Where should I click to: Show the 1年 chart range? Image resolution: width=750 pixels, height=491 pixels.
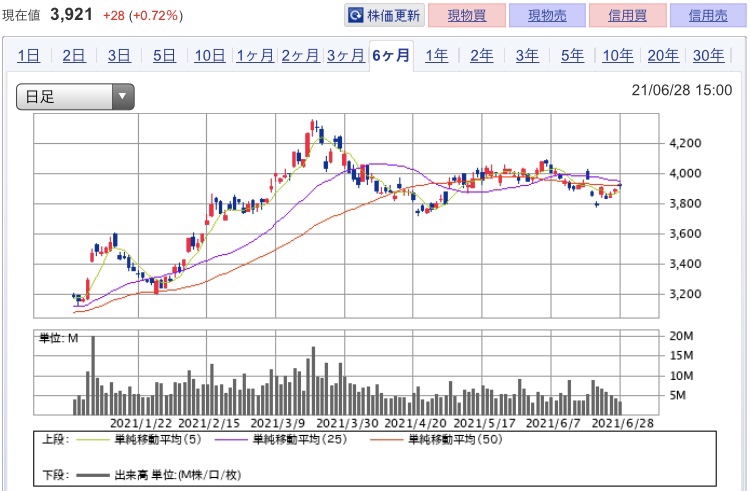pos(436,55)
